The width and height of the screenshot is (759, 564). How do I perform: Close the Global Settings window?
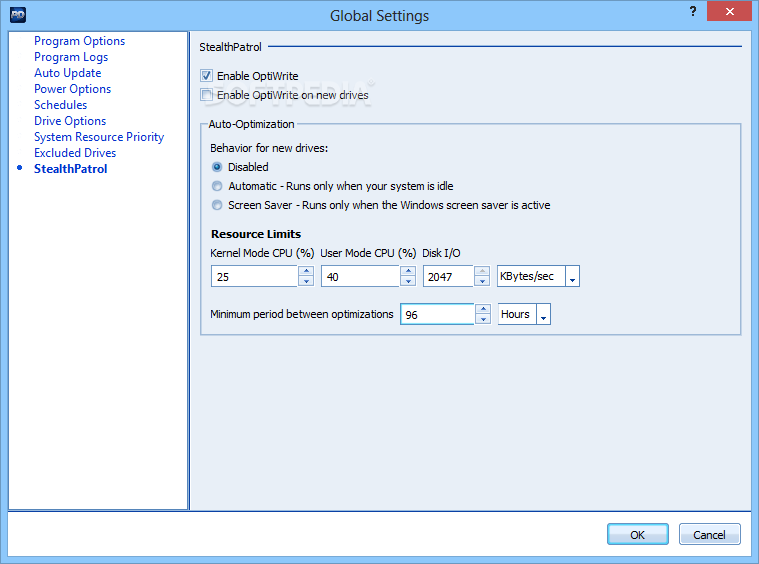(x=729, y=11)
